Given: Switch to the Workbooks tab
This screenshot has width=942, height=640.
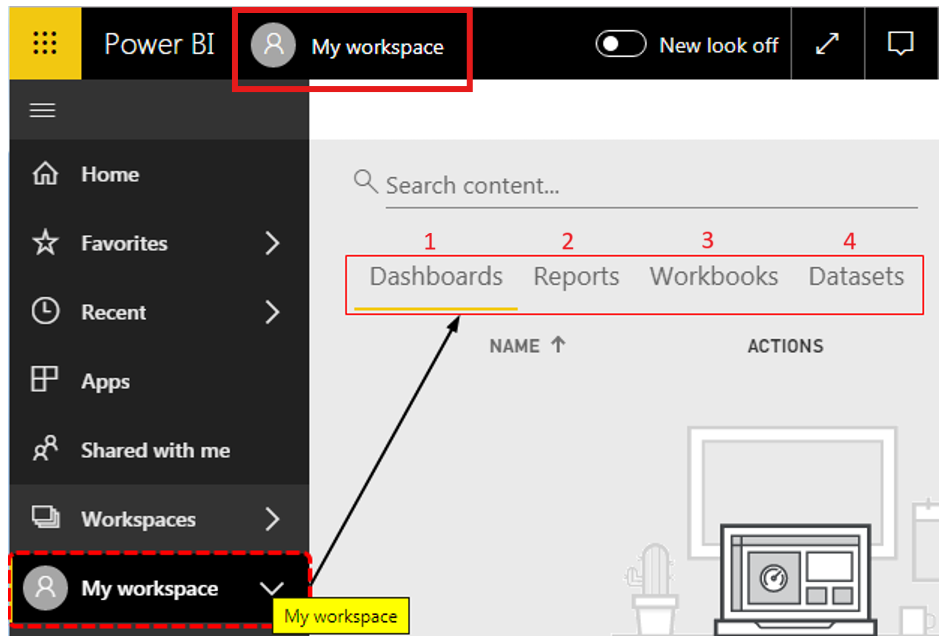Looking at the screenshot, I should 714,277.
